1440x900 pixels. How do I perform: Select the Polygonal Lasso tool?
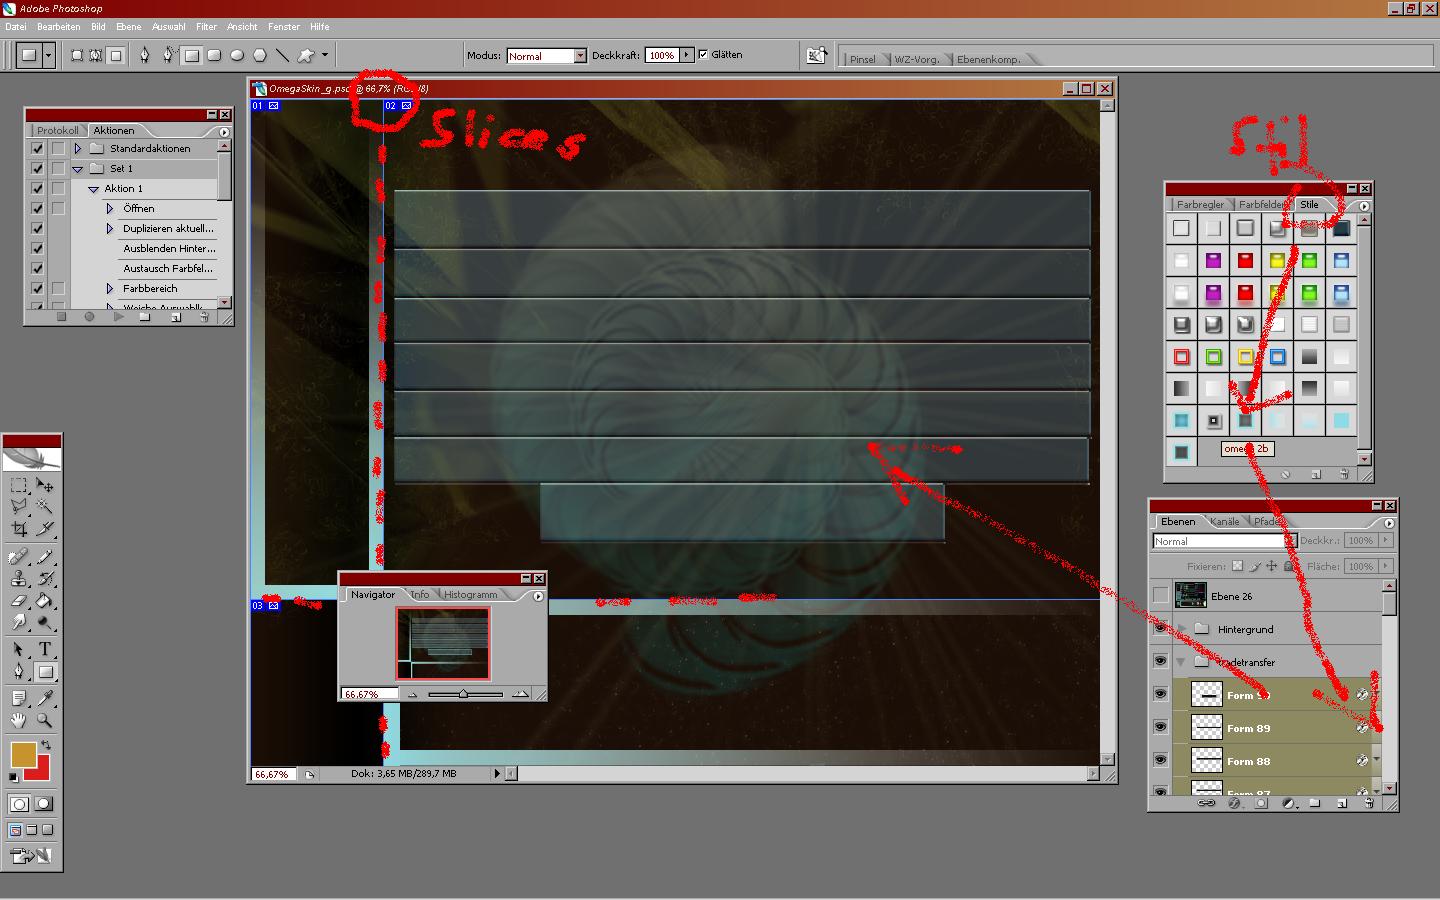[x=18, y=507]
